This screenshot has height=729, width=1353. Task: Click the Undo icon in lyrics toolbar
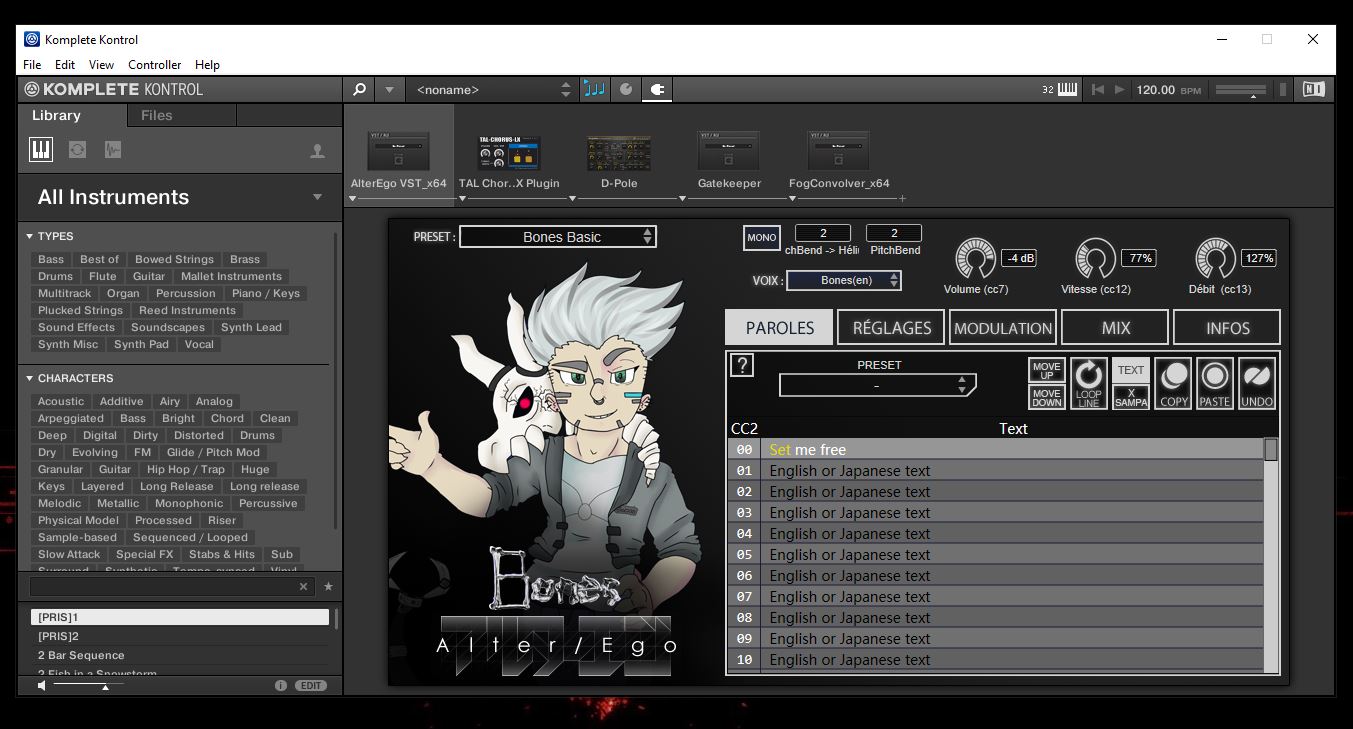point(1257,384)
